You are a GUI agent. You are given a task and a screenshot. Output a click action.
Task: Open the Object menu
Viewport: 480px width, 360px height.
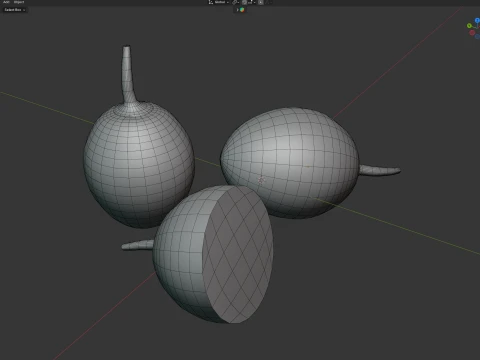click(x=19, y=2)
